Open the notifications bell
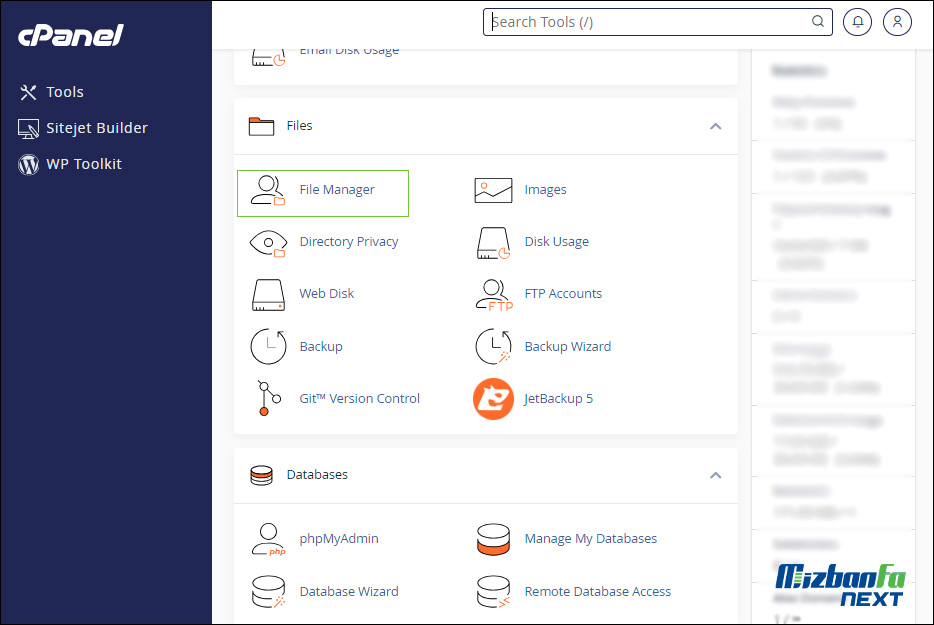Image resolution: width=934 pixels, height=625 pixels. pos(858,22)
